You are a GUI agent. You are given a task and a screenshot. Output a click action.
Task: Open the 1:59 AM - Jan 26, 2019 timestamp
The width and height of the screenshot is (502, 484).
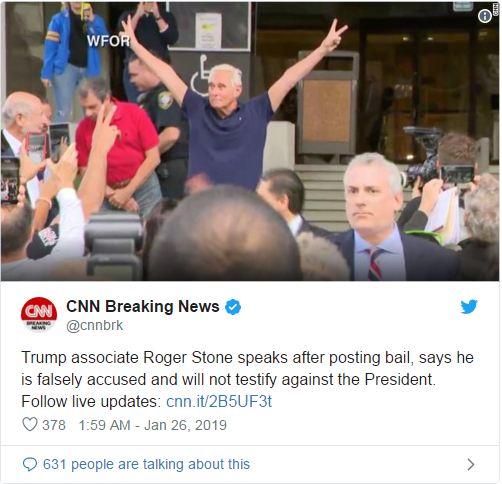(152, 425)
